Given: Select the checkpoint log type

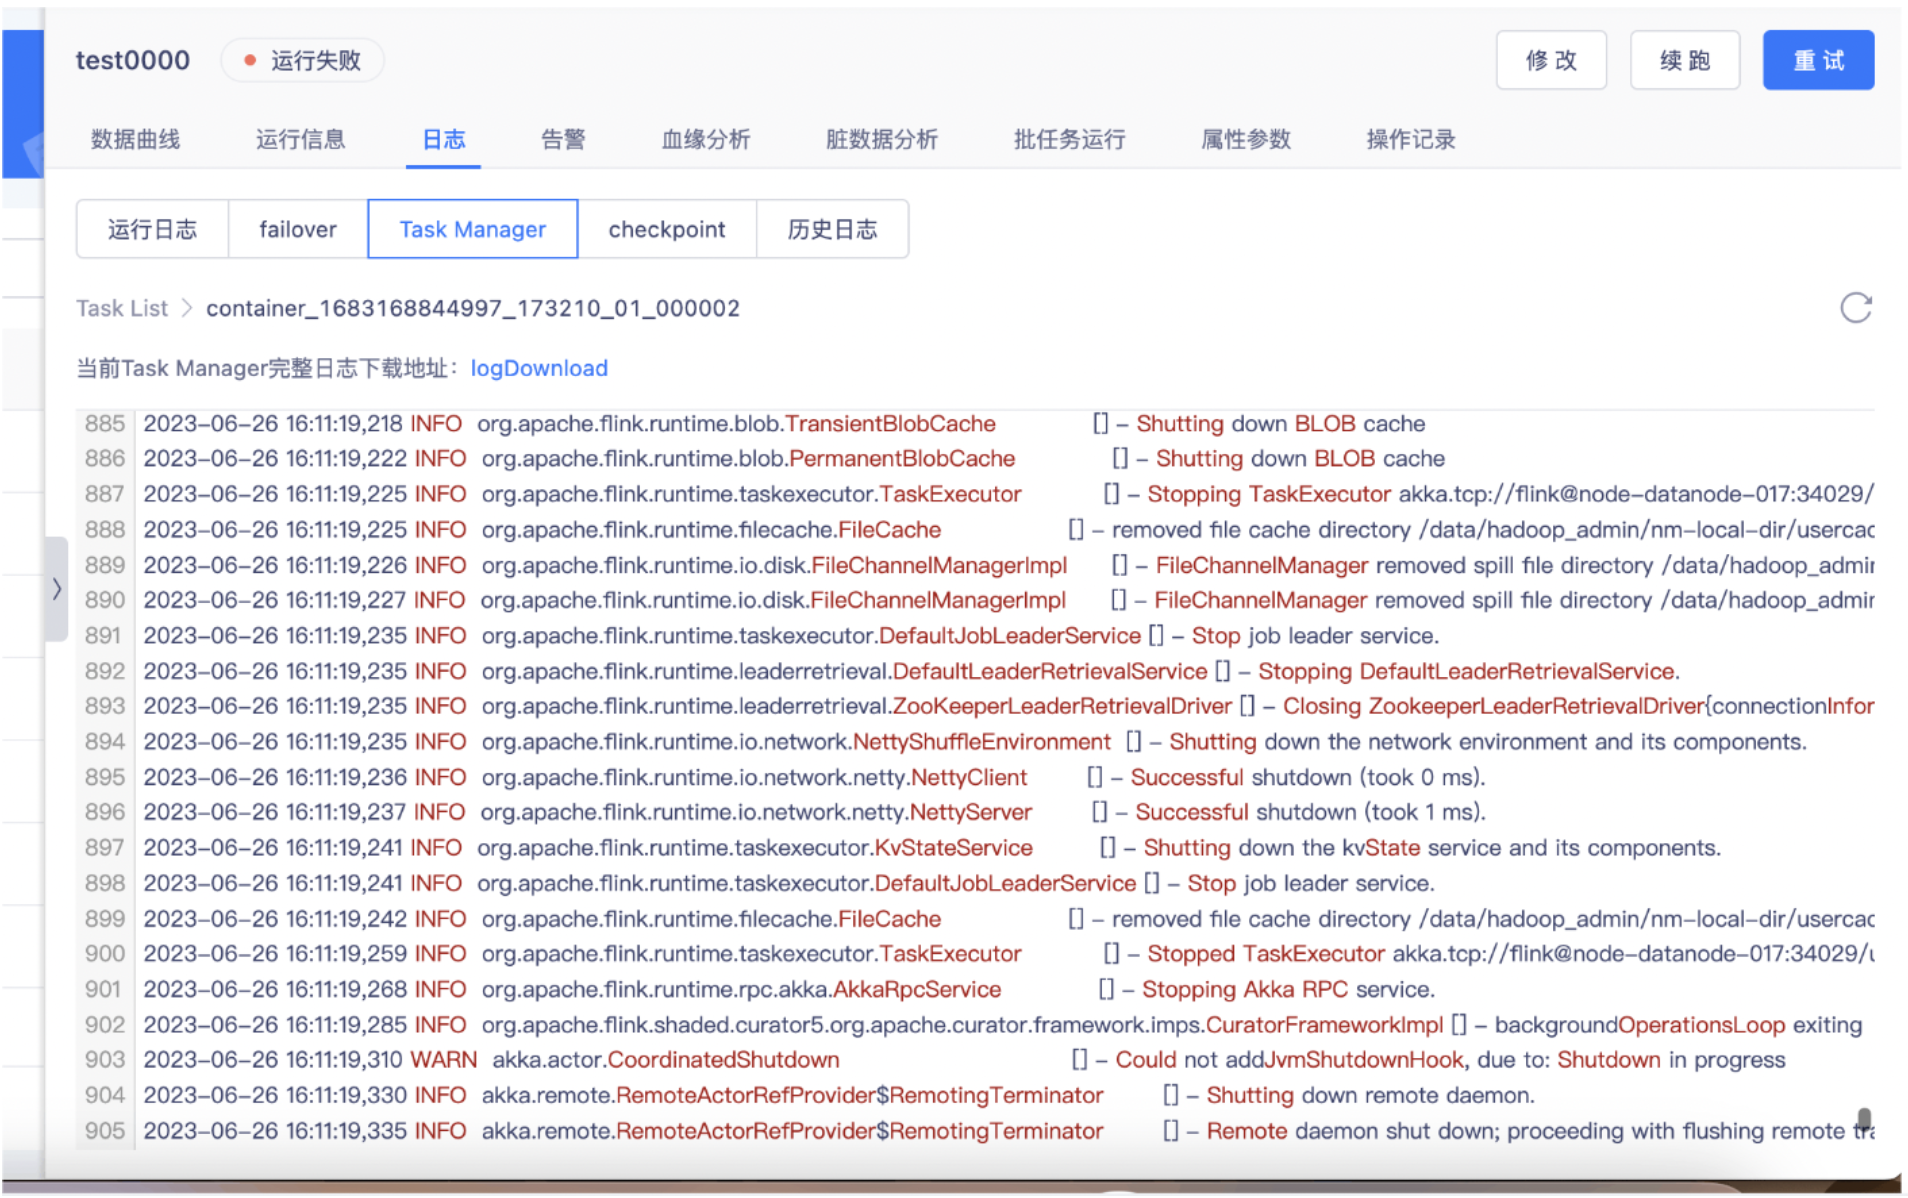Looking at the screenshot, I should [x=667, y=229].
